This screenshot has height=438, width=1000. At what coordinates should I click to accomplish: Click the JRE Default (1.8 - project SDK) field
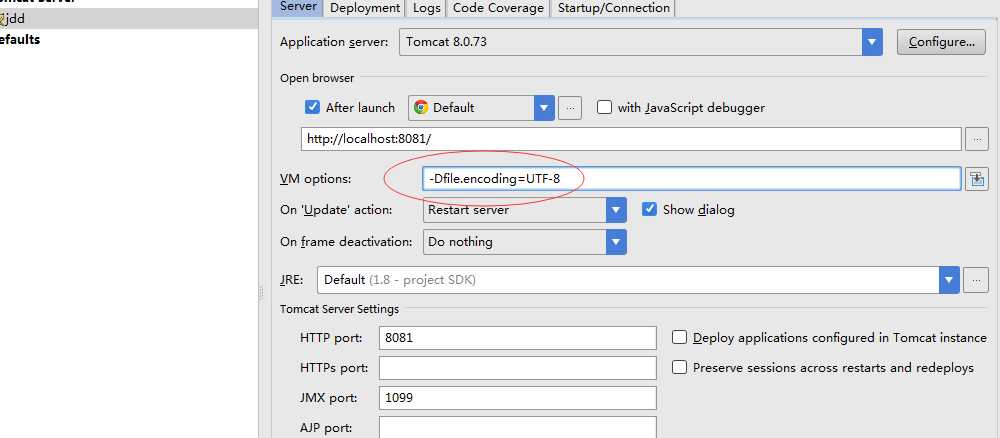pos(638,280)
